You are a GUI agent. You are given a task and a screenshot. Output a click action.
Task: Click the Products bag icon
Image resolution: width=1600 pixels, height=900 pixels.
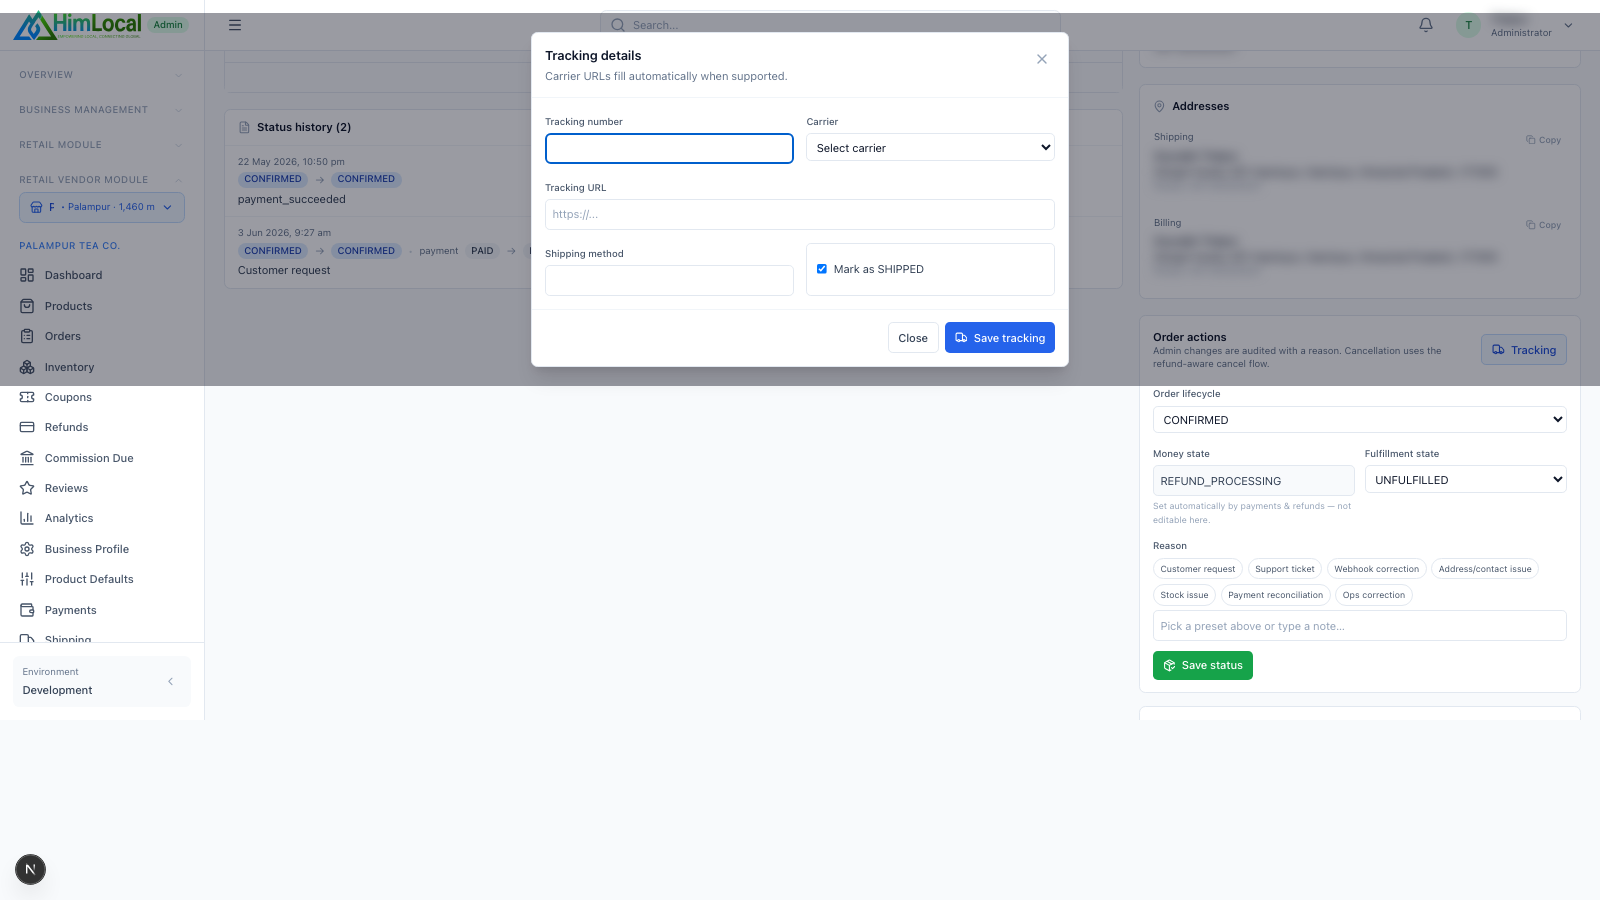pos(27,306)
